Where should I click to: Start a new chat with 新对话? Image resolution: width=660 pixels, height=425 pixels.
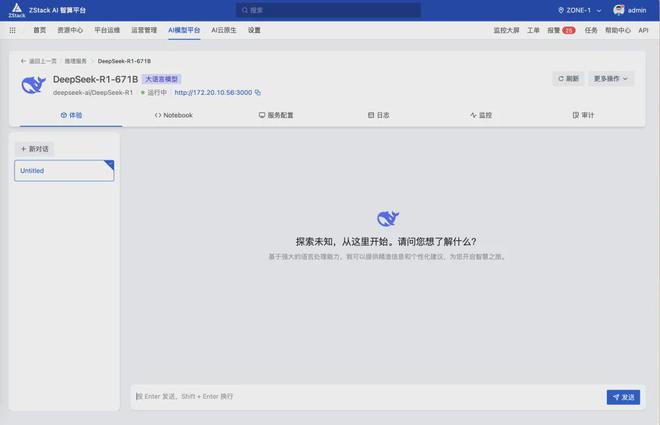pyautogui.click(x=35, y=149)
